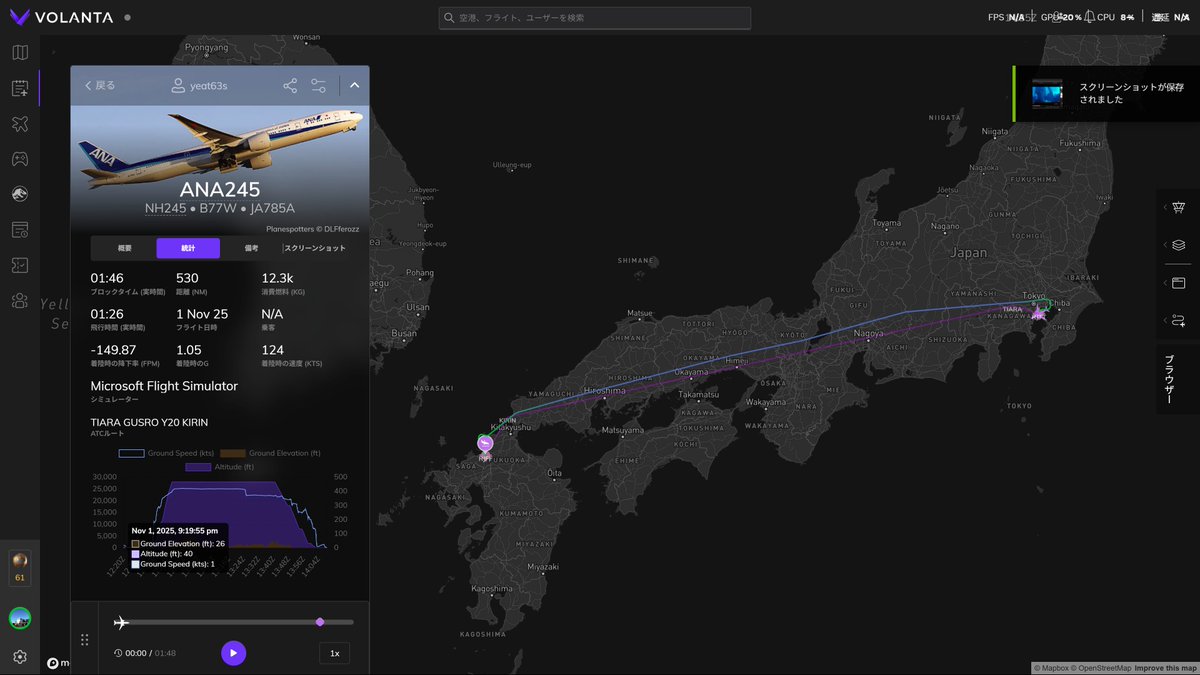The width and height of the screenshot is (1200, 675).
Task: Open the community users sidebar icon
Action: point(20,300)
